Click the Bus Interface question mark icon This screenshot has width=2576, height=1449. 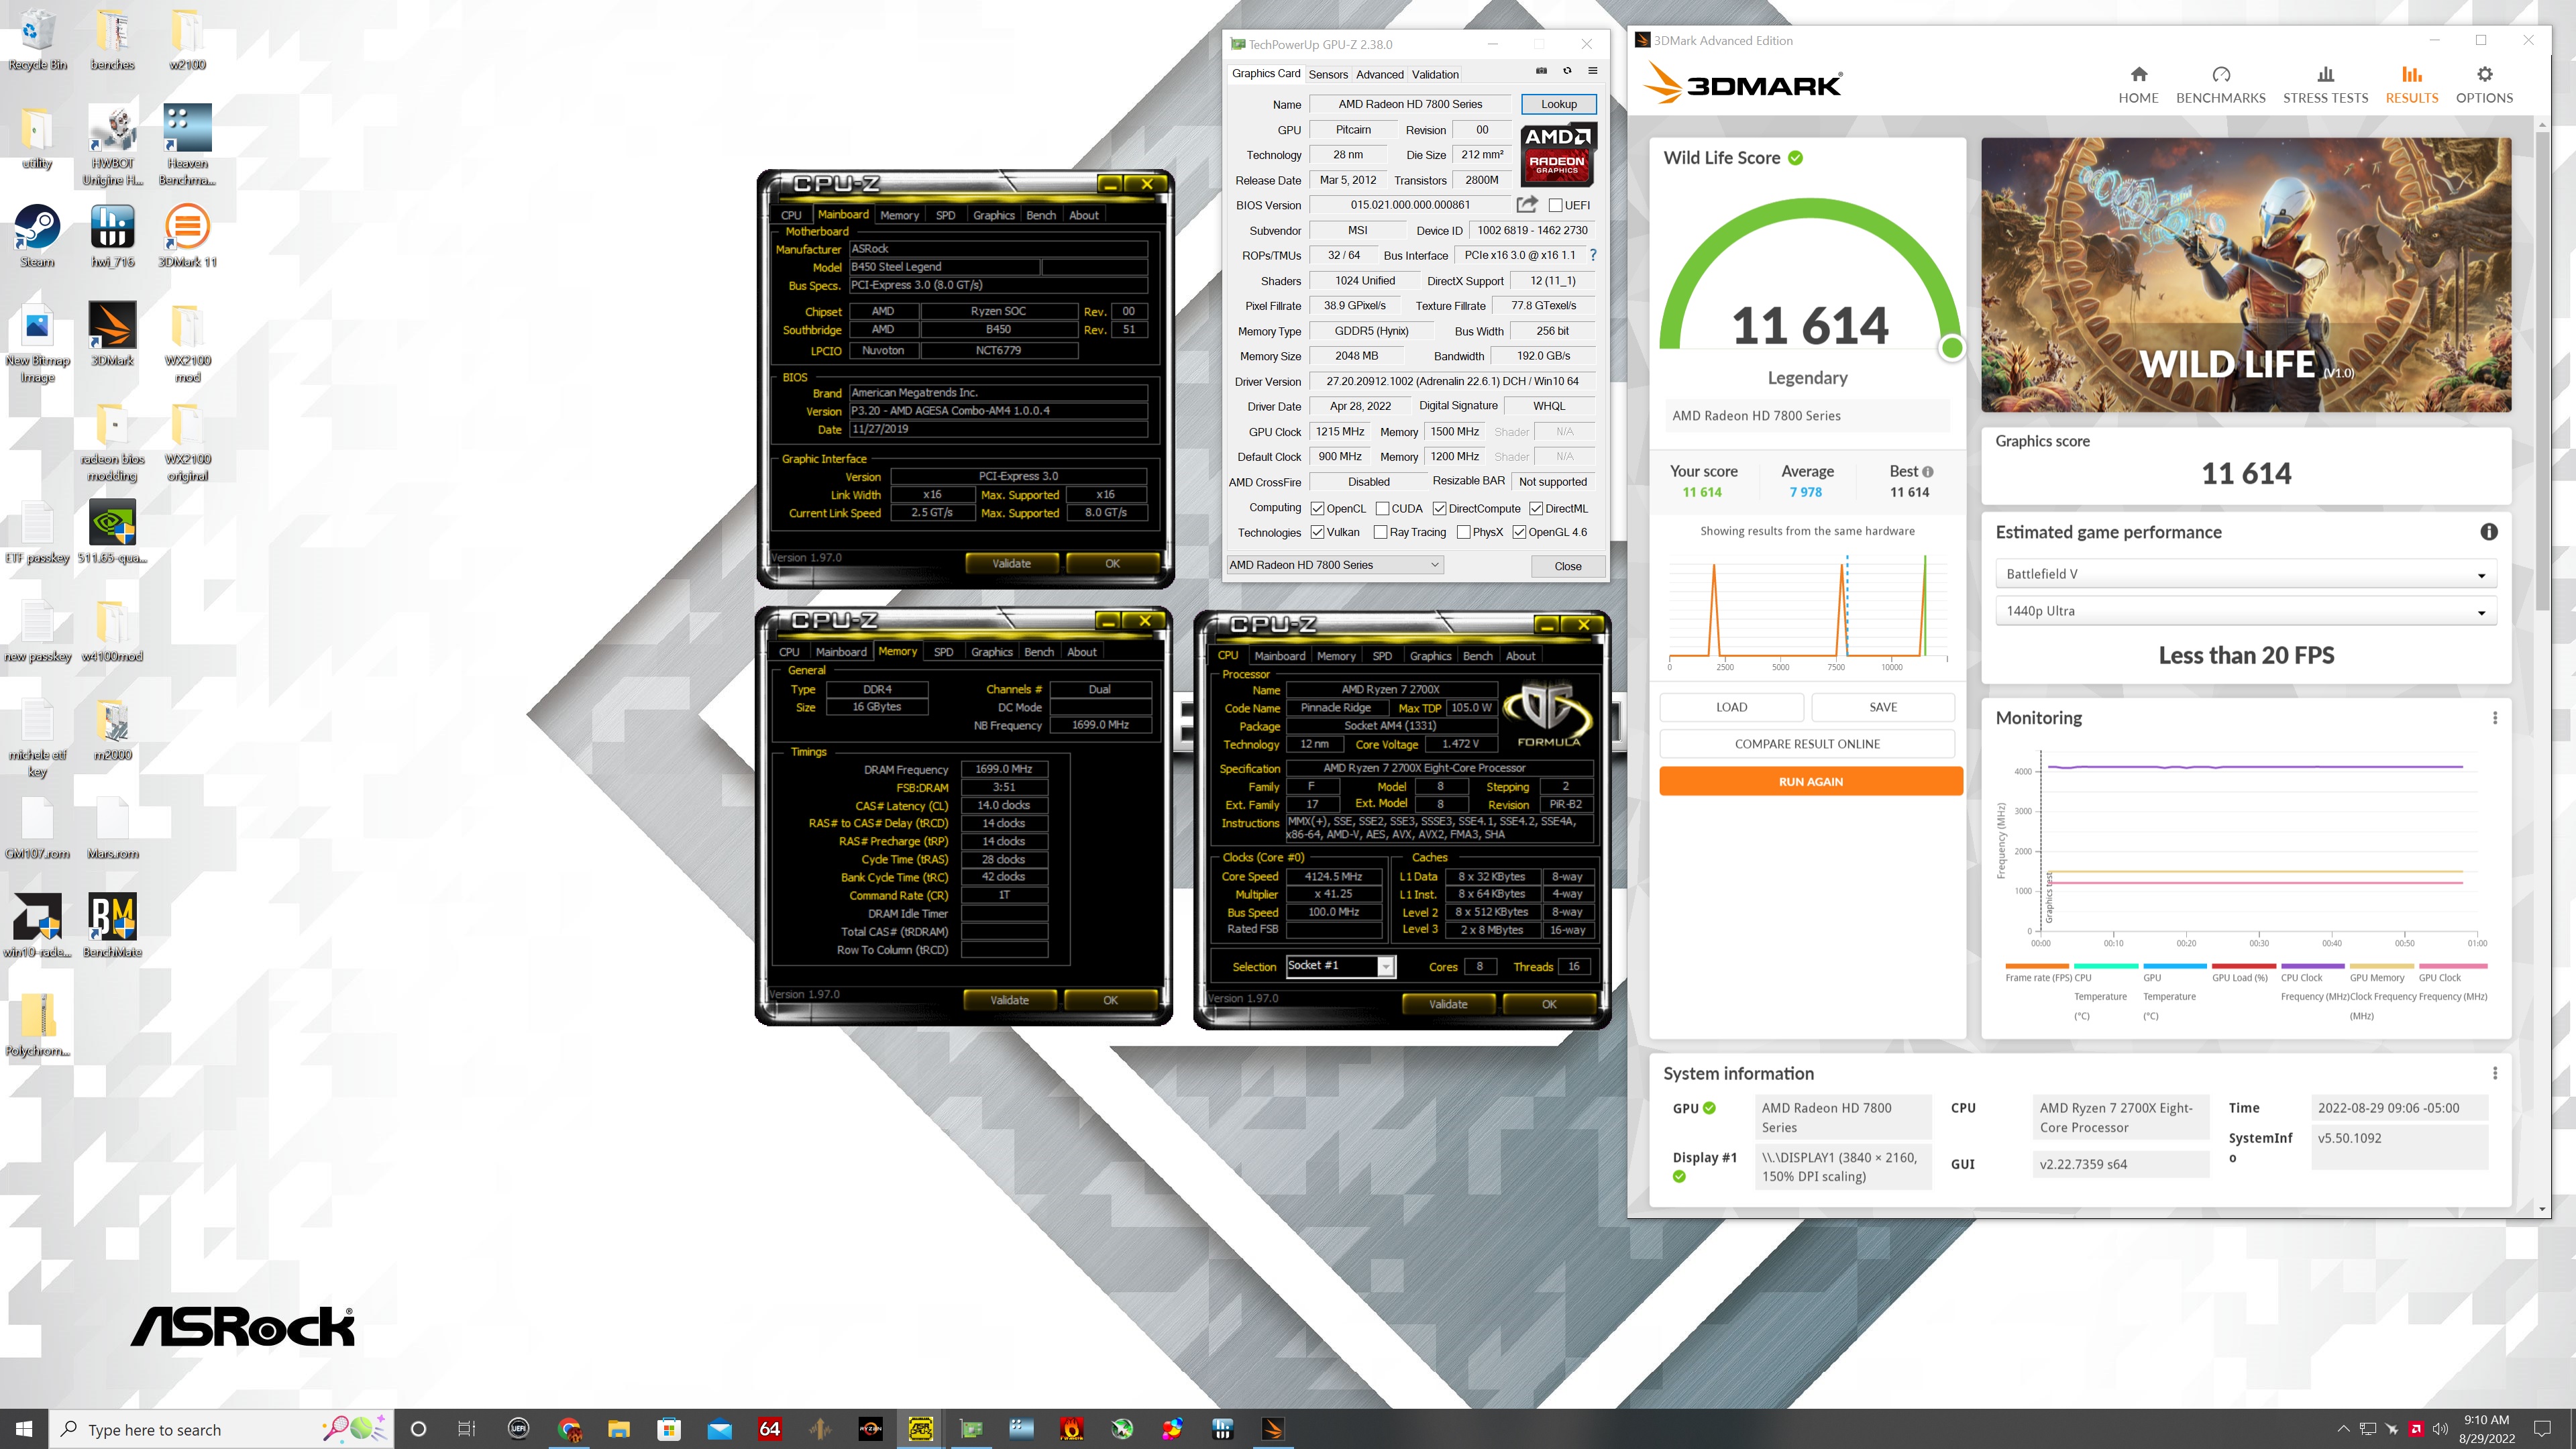coord(1593,255)
